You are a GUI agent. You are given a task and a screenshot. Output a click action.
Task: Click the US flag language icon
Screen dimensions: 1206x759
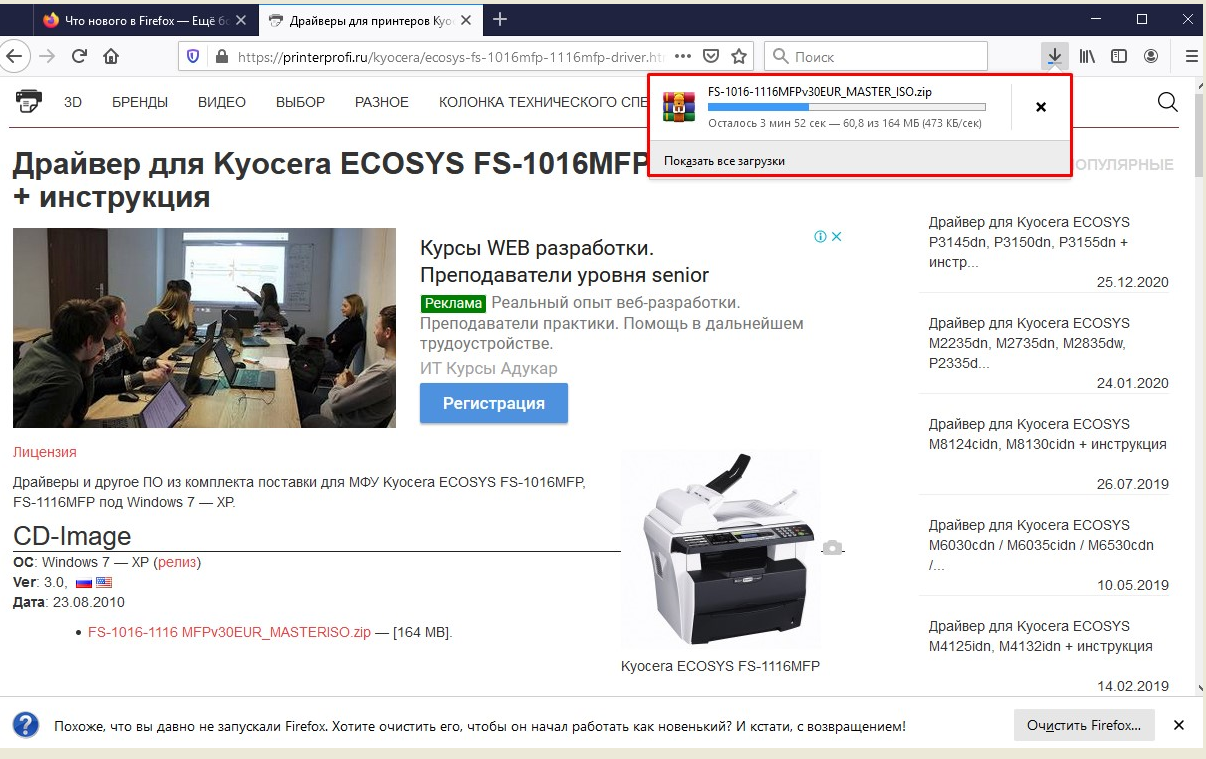(104, 582)
